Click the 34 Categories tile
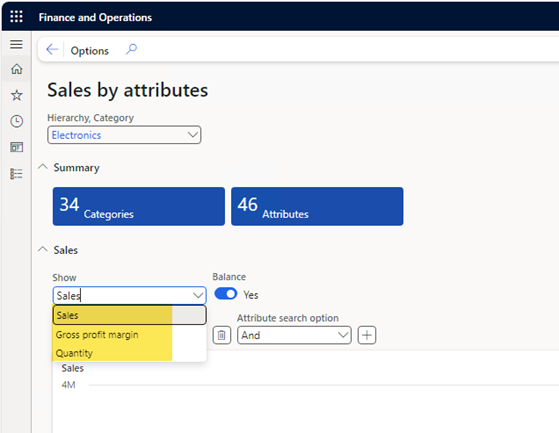This screenshot has width=559, height=433. pyautogui.click(x=139, y=206)
